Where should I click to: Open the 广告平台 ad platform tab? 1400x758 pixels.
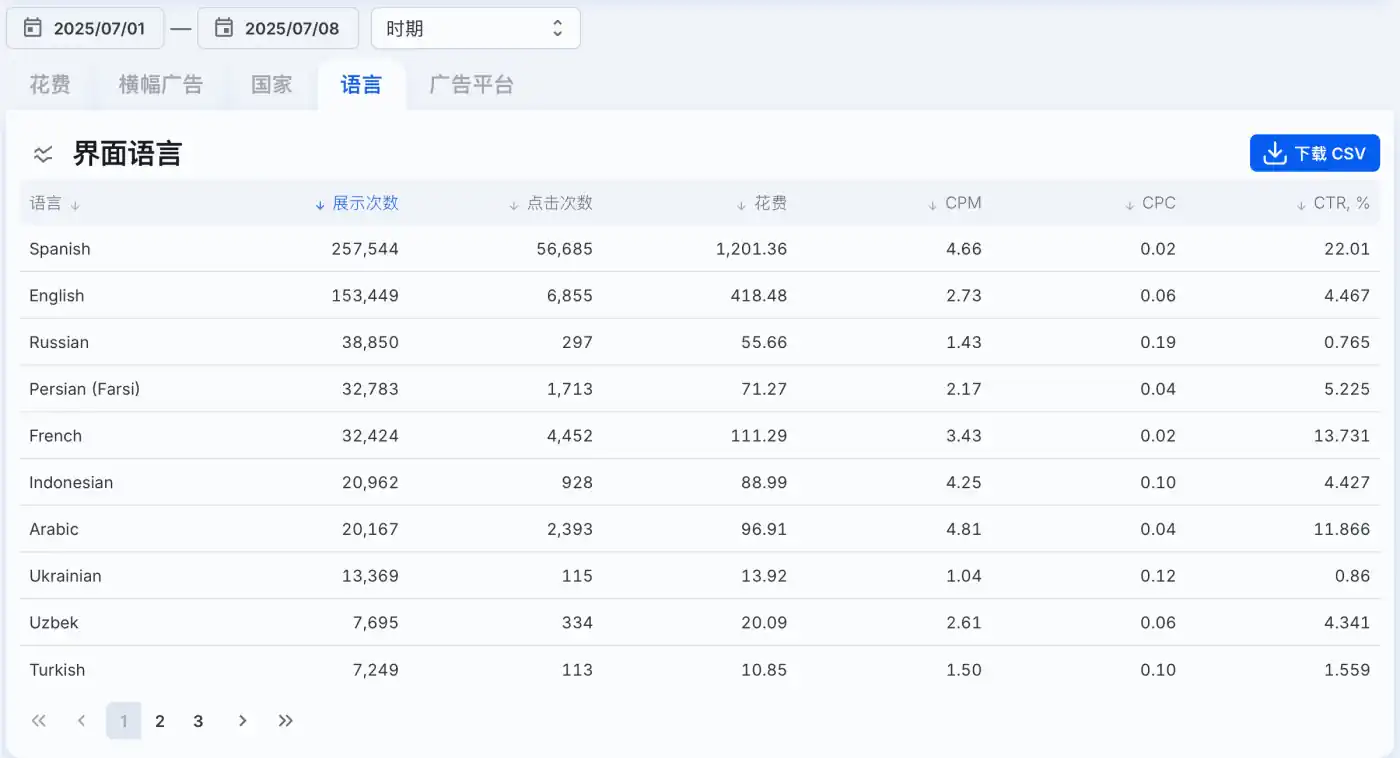tap(472, 85)
